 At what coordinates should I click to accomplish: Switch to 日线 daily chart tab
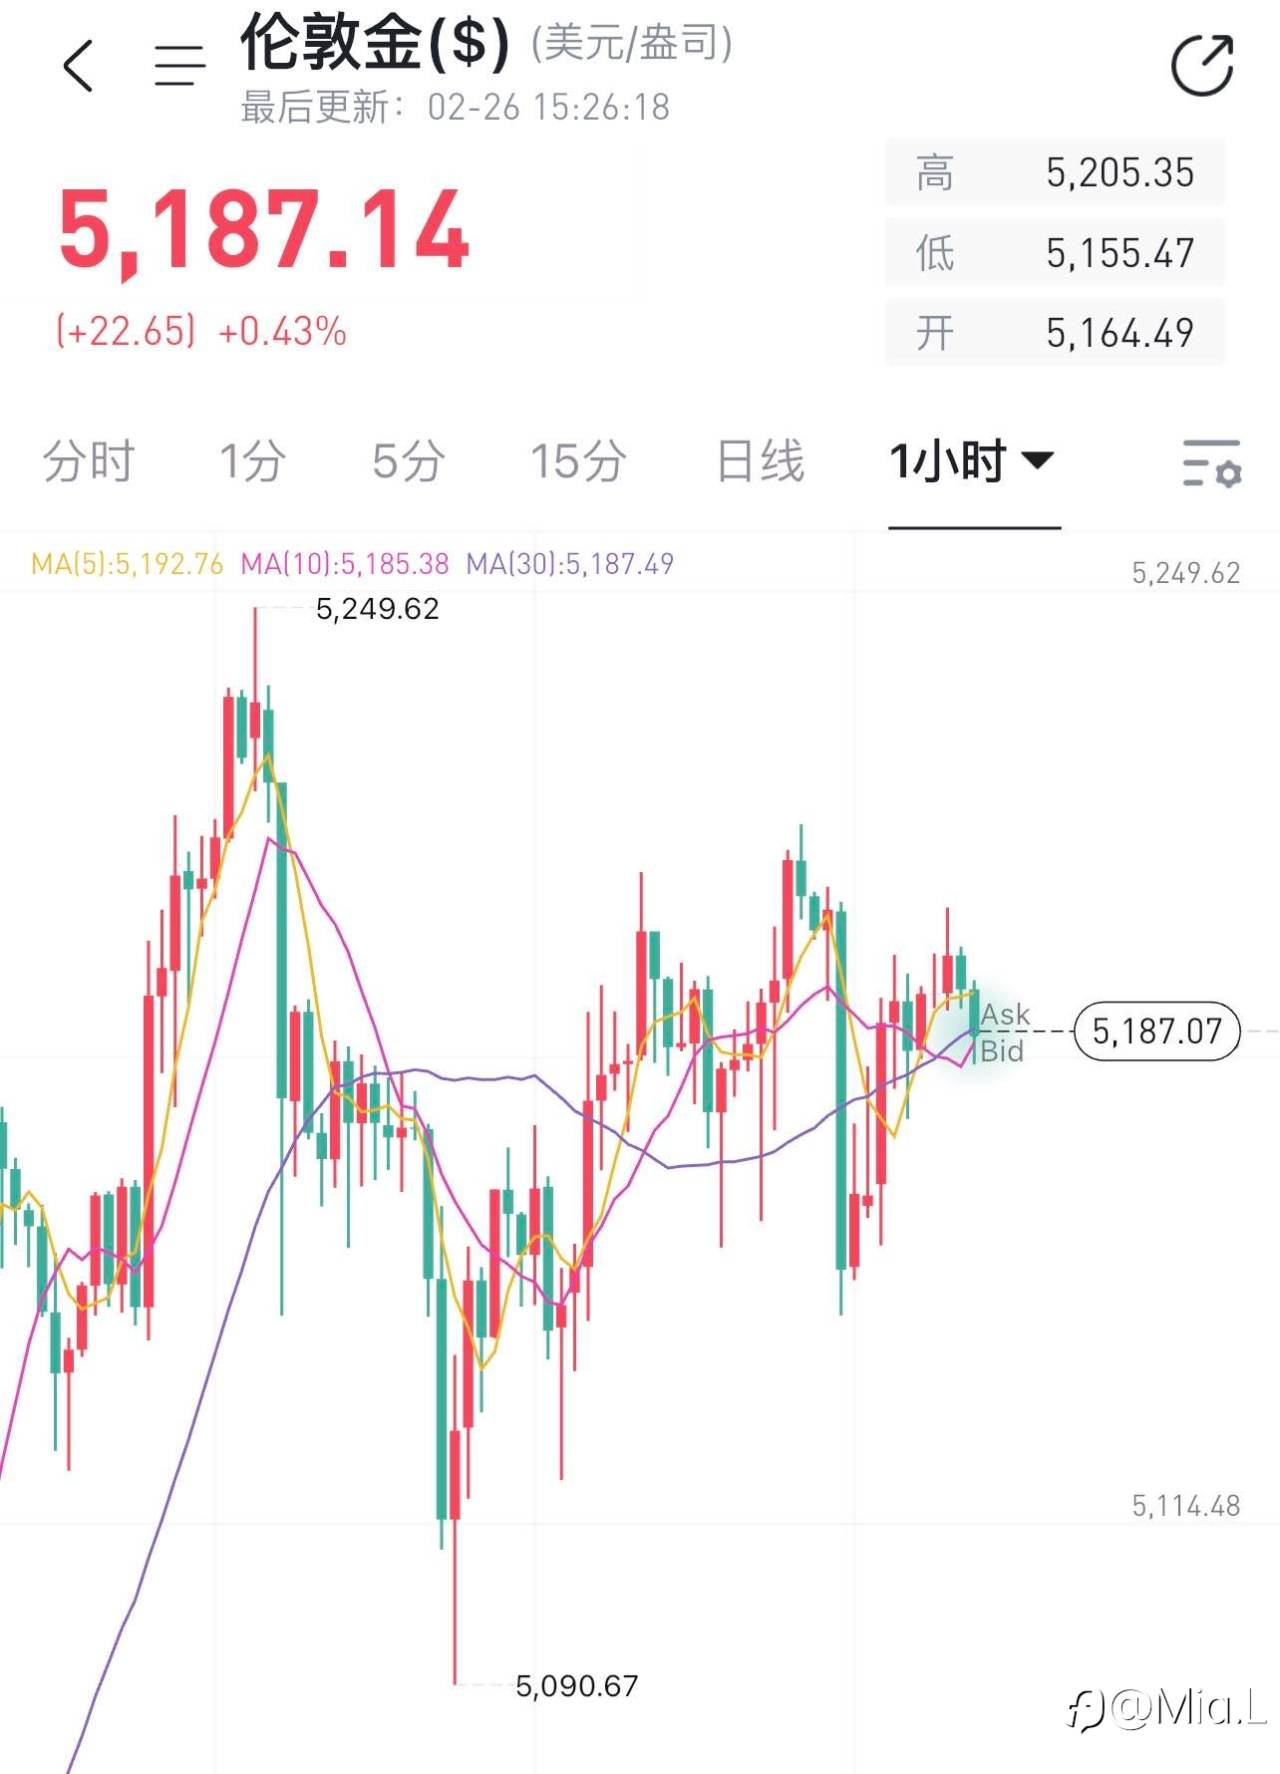[x=760, y=462]
